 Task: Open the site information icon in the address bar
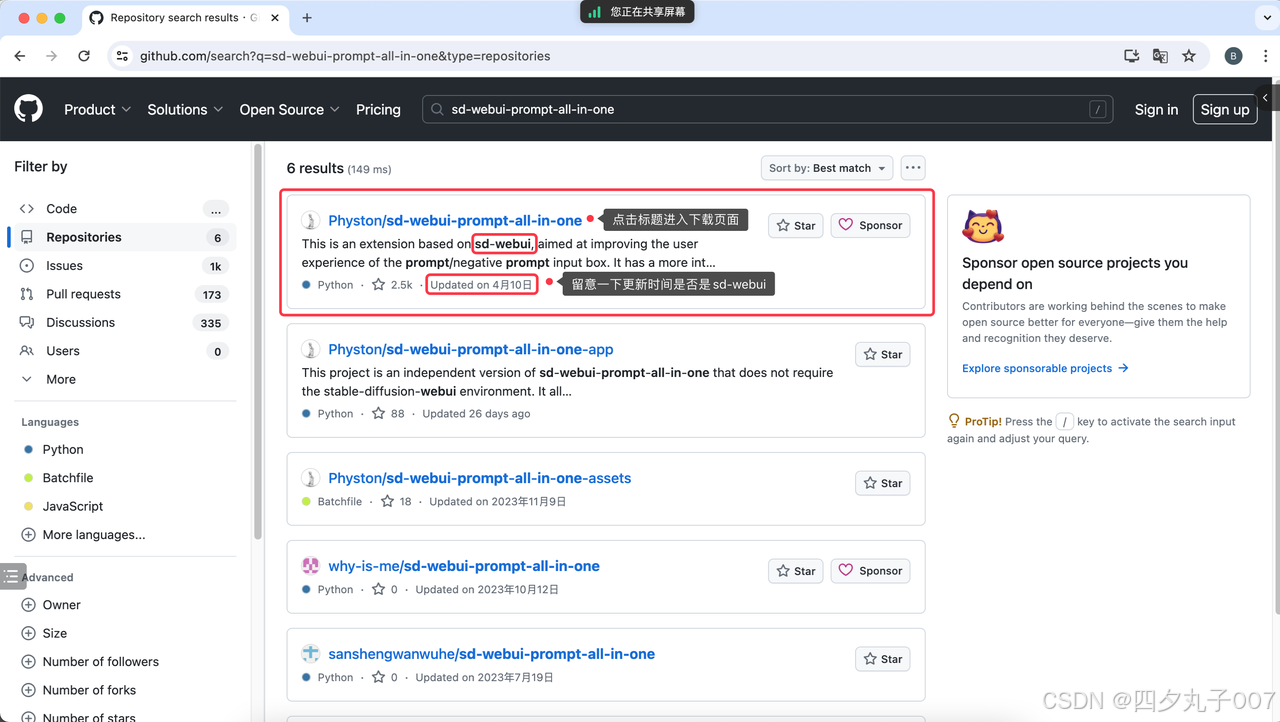(x=122, y=56)
